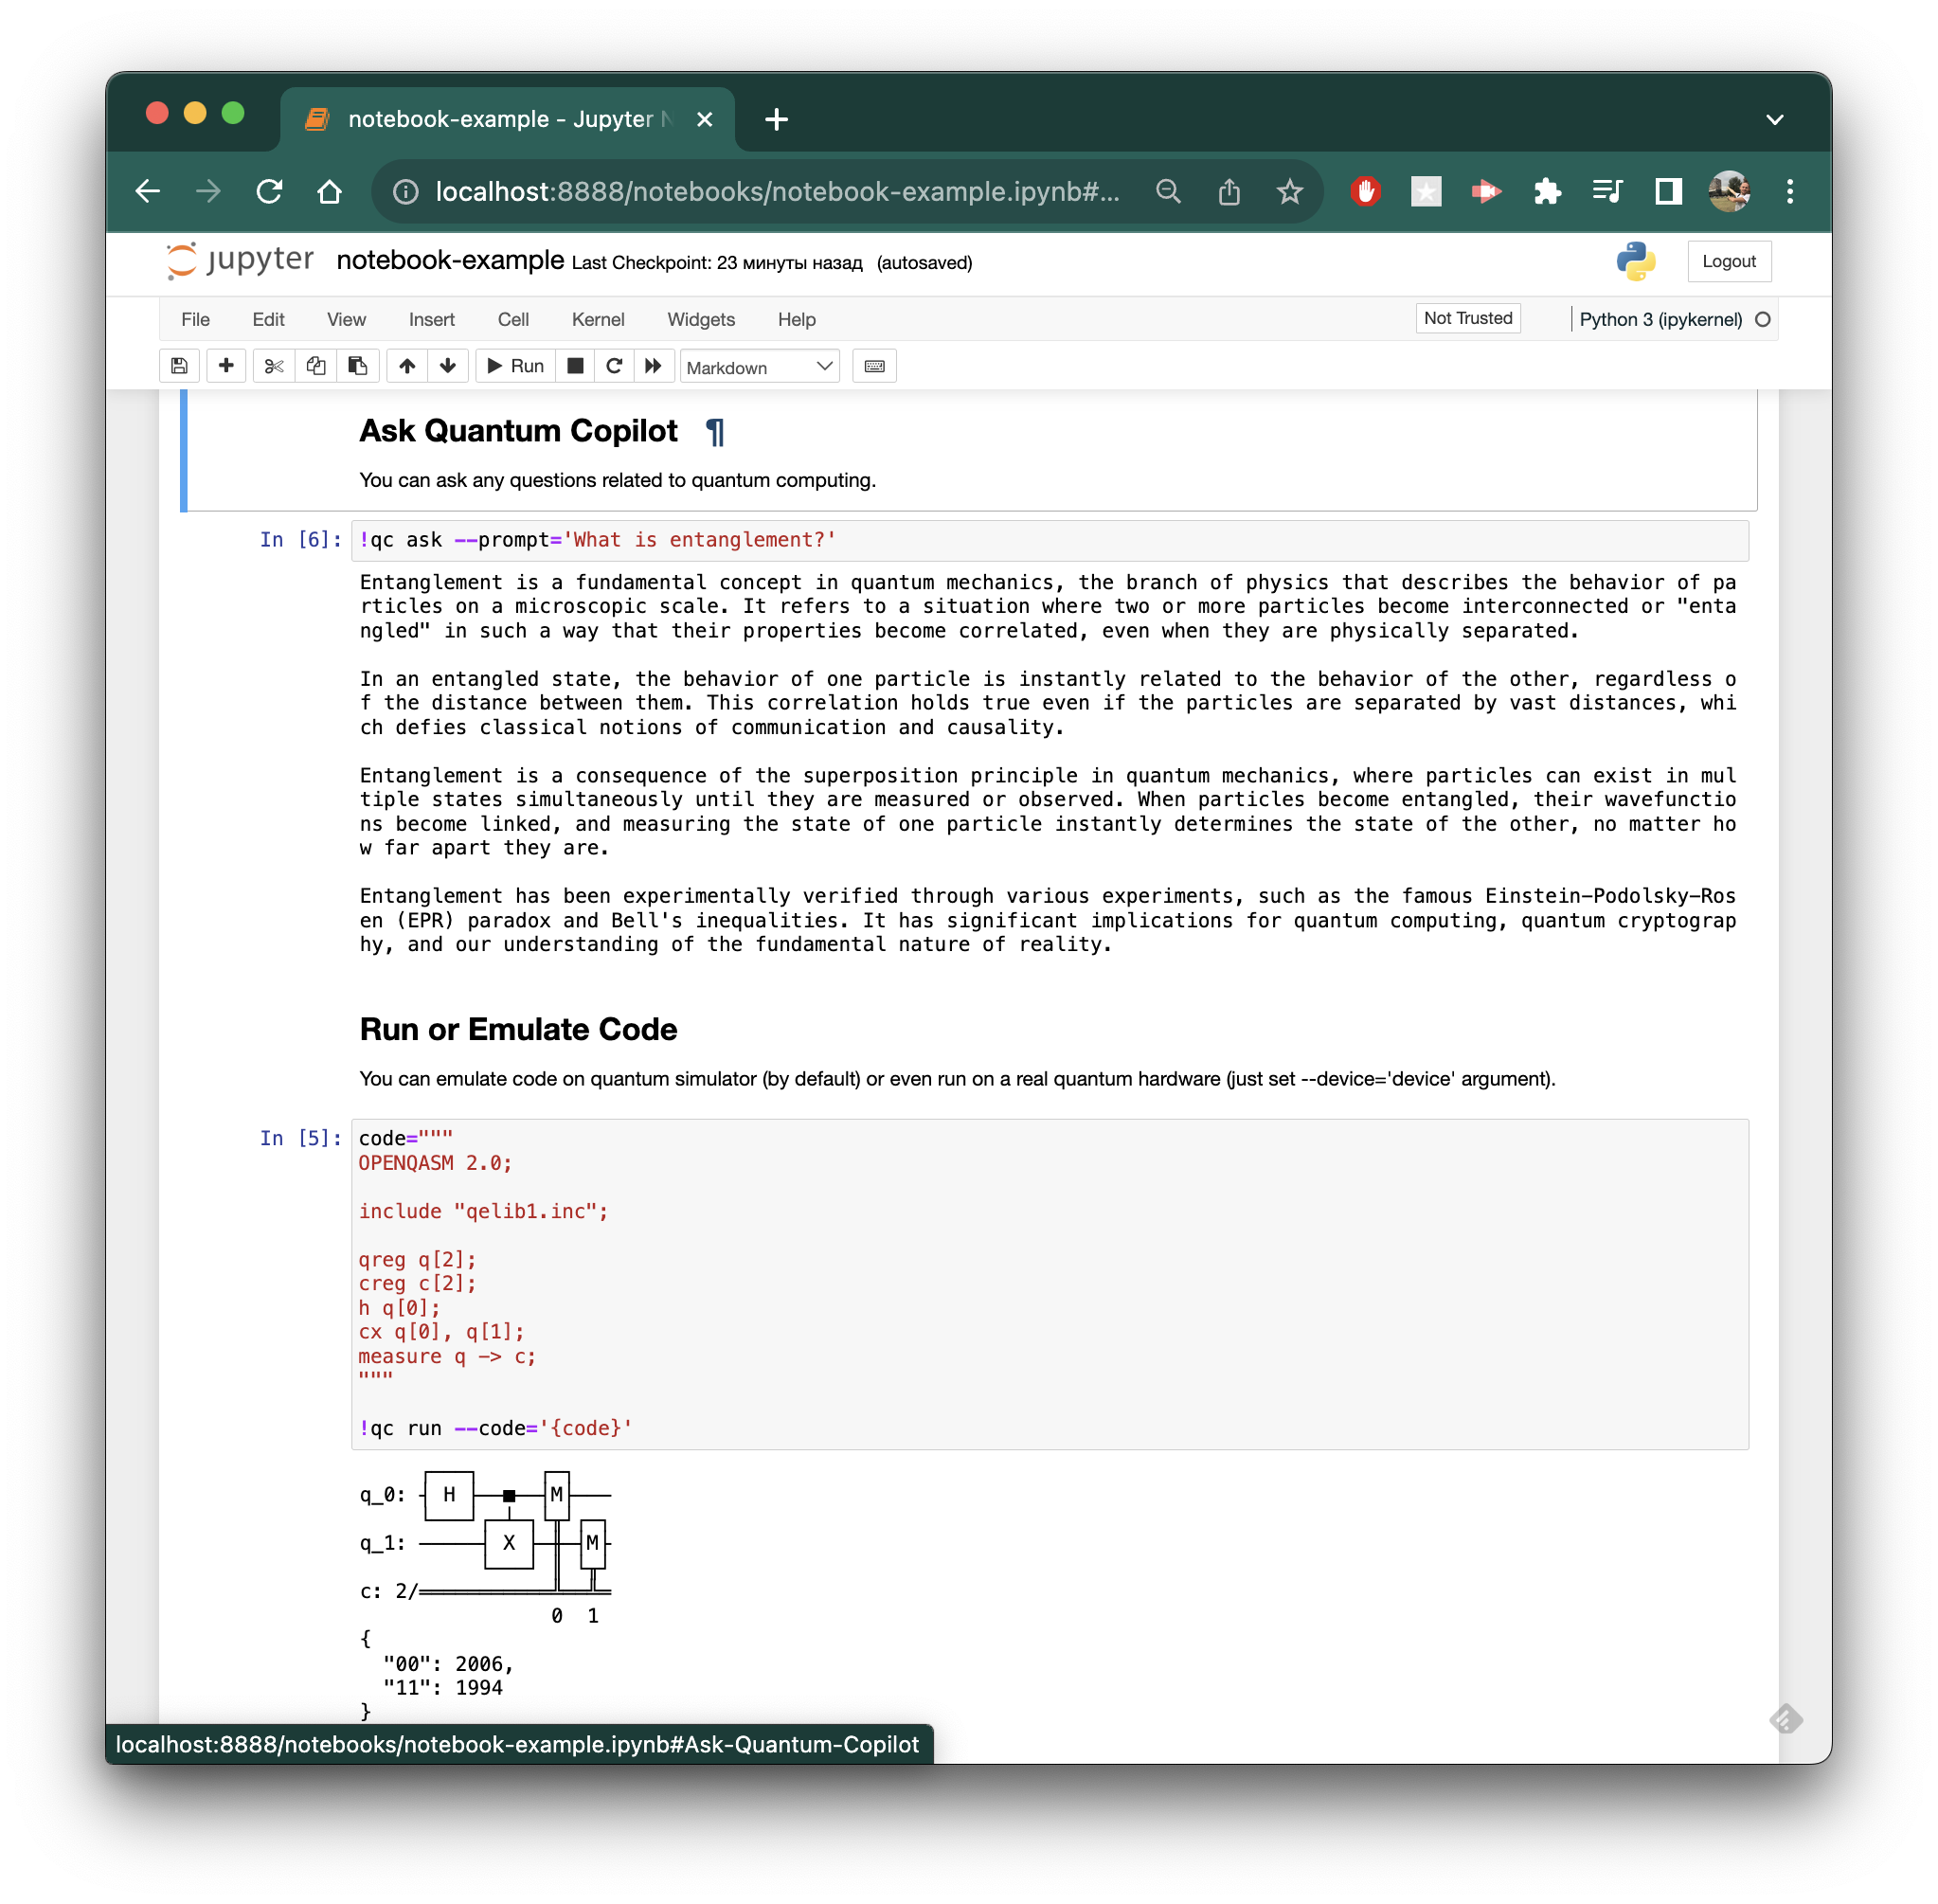Image resolution: width=1938 pixels, height=1904 pixels.
Task: Toggle the Not Trusted notebook status
Action: 1467,318
